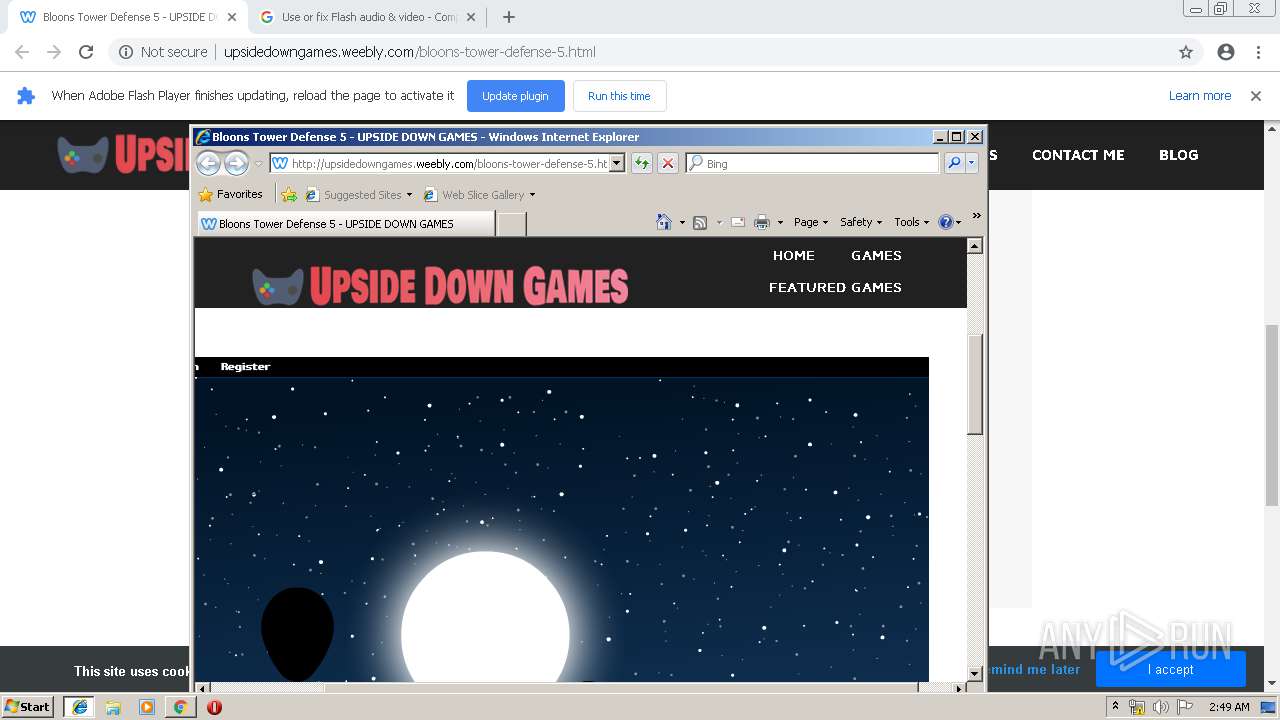
Task: Click IE vertical scrollbar down arrow
Action: tap(975, 674)
